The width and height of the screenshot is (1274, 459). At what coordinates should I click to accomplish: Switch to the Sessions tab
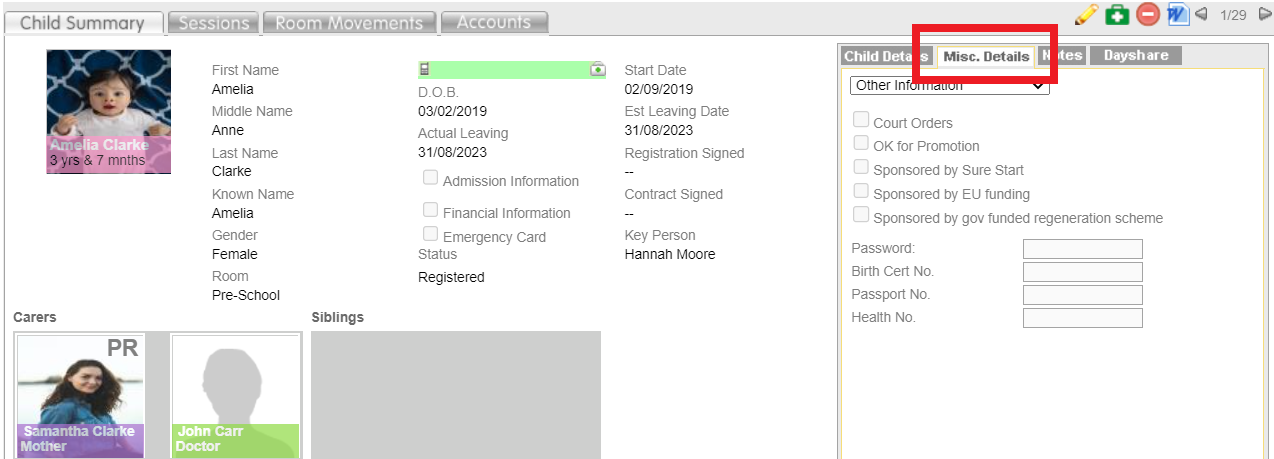click(x=213, y=22)
